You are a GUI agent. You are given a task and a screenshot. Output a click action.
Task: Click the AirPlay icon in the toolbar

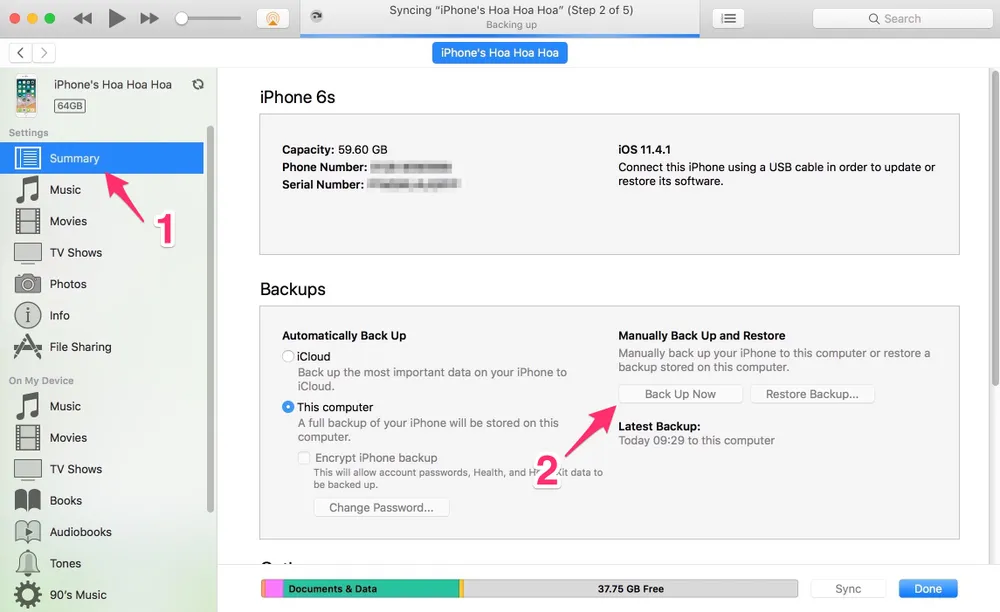point(272,18)
